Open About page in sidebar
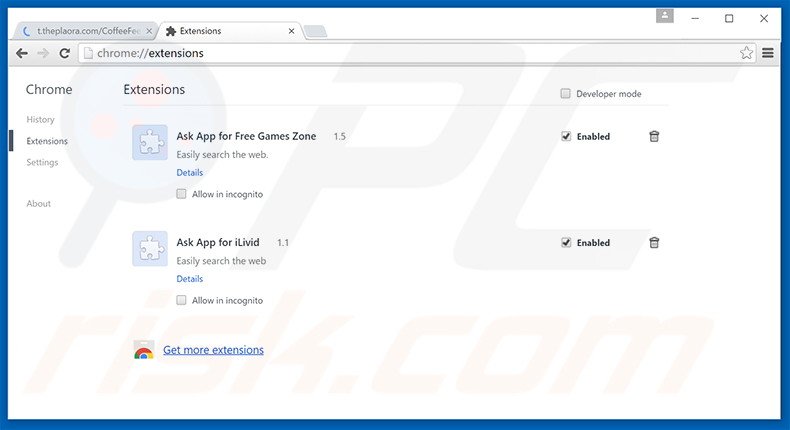Viewport: 790px width, 430px height. 38,204
